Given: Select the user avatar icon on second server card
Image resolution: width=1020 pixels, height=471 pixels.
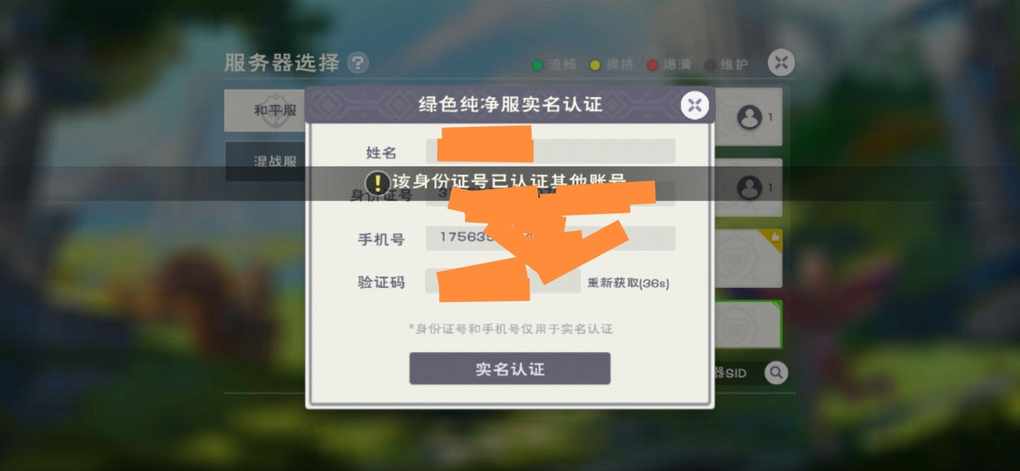Looking at the screenshot, I should (749, 188).
